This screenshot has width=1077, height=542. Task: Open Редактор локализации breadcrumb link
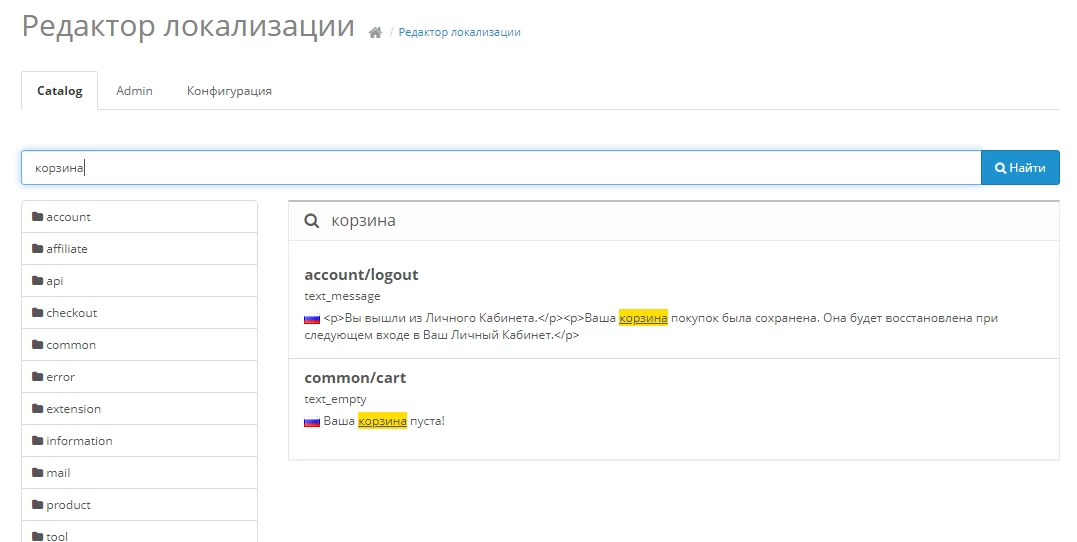[460, 32]
